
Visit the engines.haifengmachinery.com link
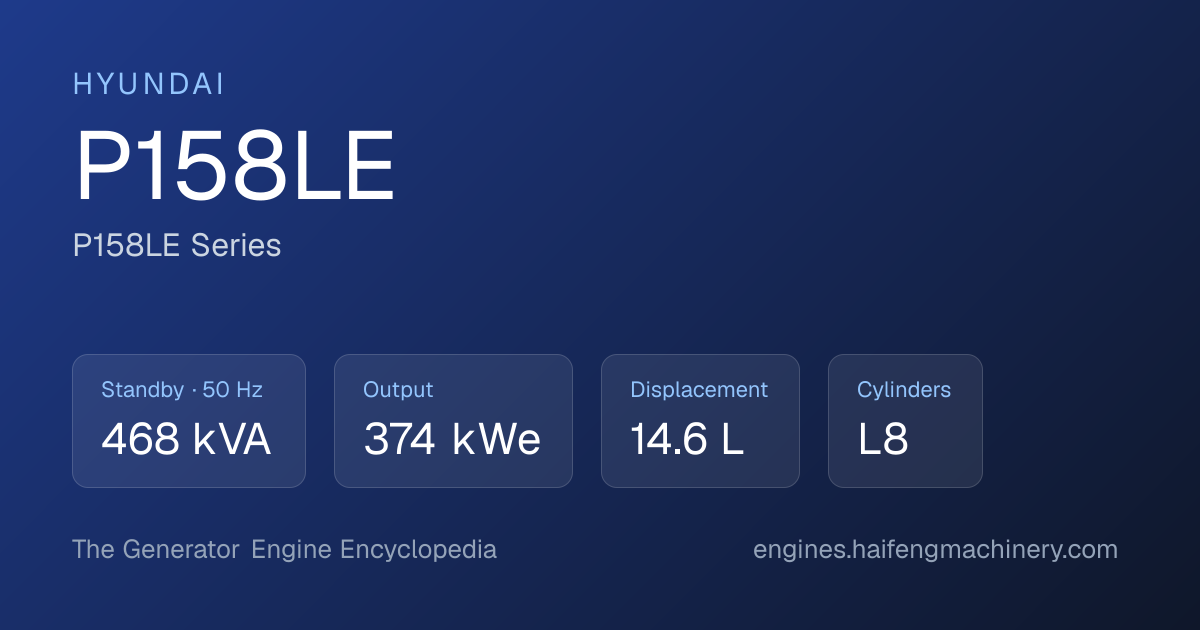[x=935, y=550]
